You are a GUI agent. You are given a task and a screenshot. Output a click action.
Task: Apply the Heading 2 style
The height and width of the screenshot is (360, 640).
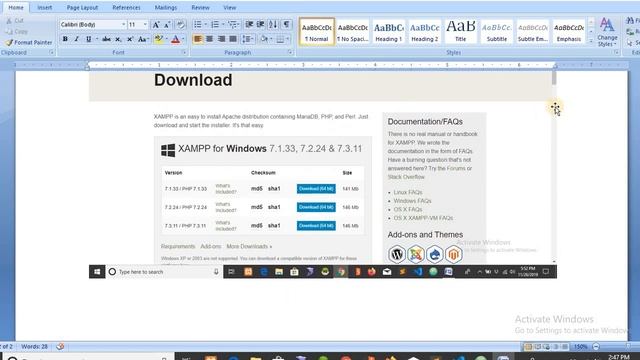(424, 31)
